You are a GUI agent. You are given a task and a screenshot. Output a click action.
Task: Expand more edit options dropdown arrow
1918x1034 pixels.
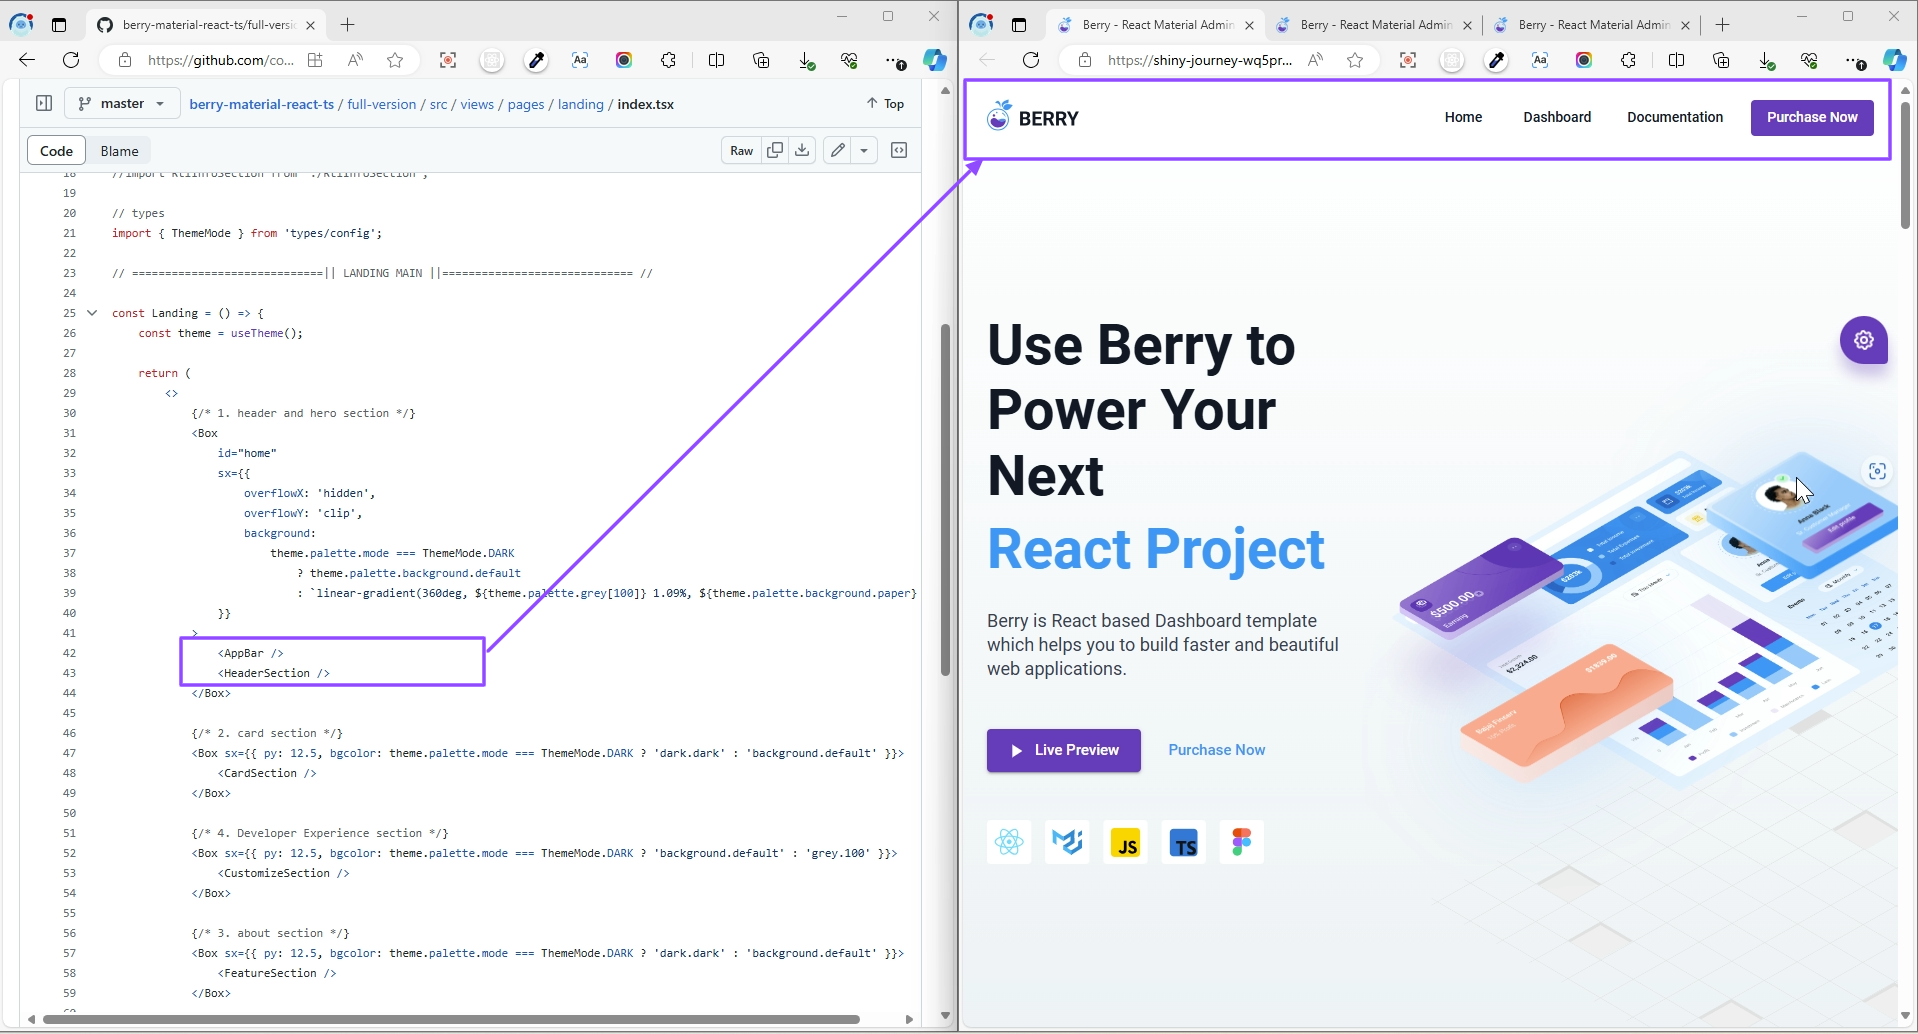point(864,151)
